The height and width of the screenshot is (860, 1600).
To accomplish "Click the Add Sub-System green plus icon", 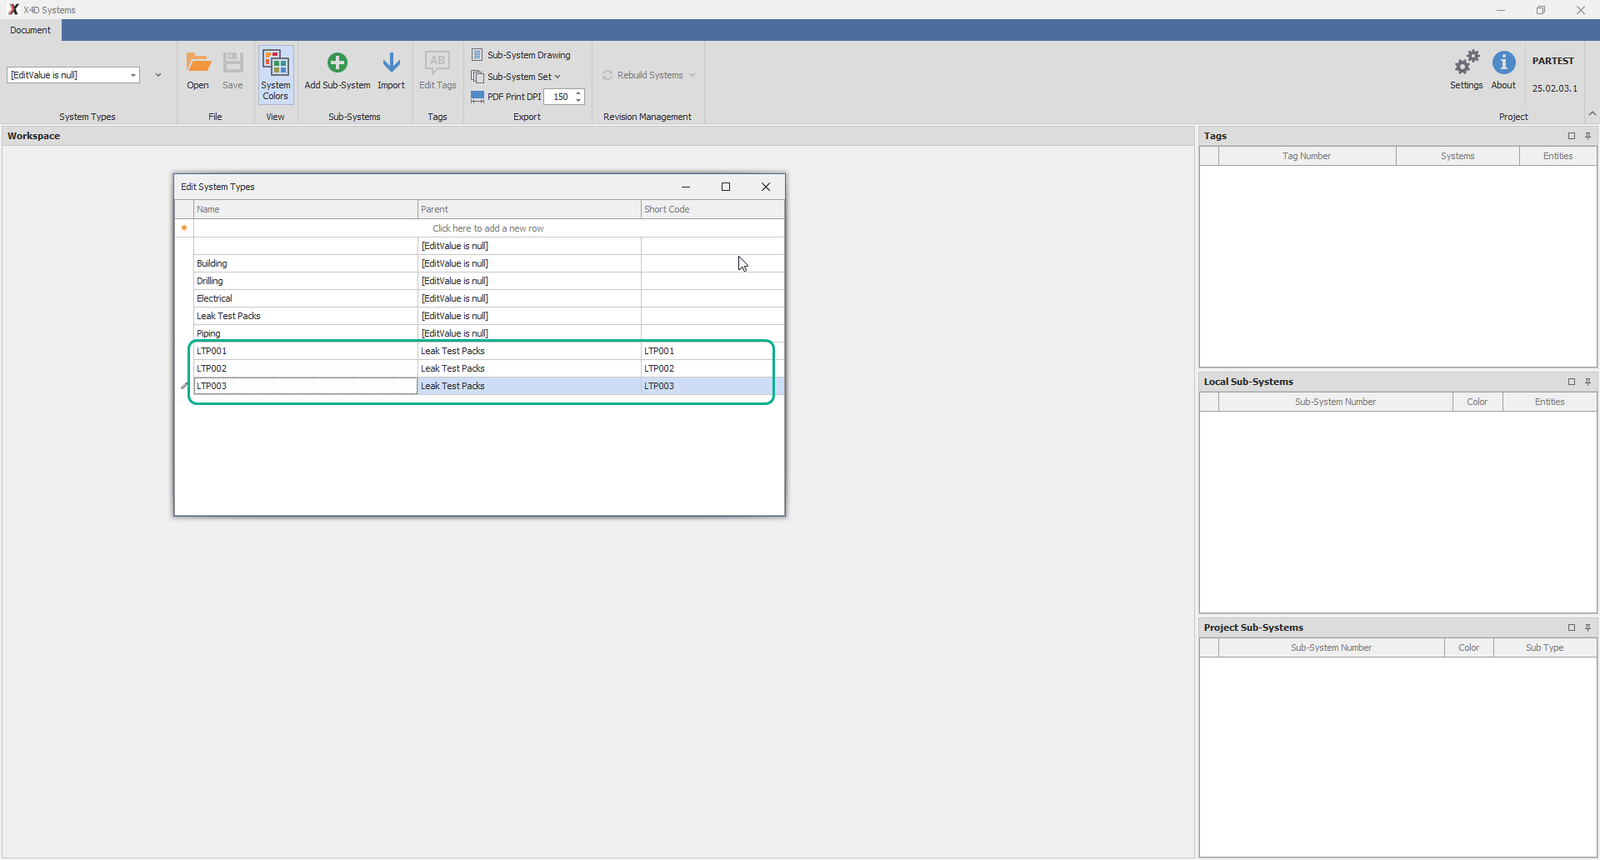I will coord(337,64).
